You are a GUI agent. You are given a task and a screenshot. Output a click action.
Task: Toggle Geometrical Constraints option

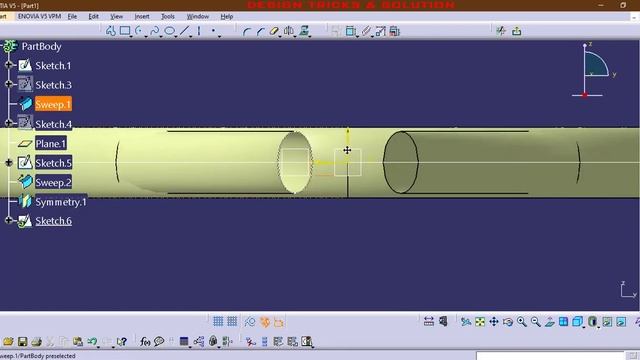264,322
